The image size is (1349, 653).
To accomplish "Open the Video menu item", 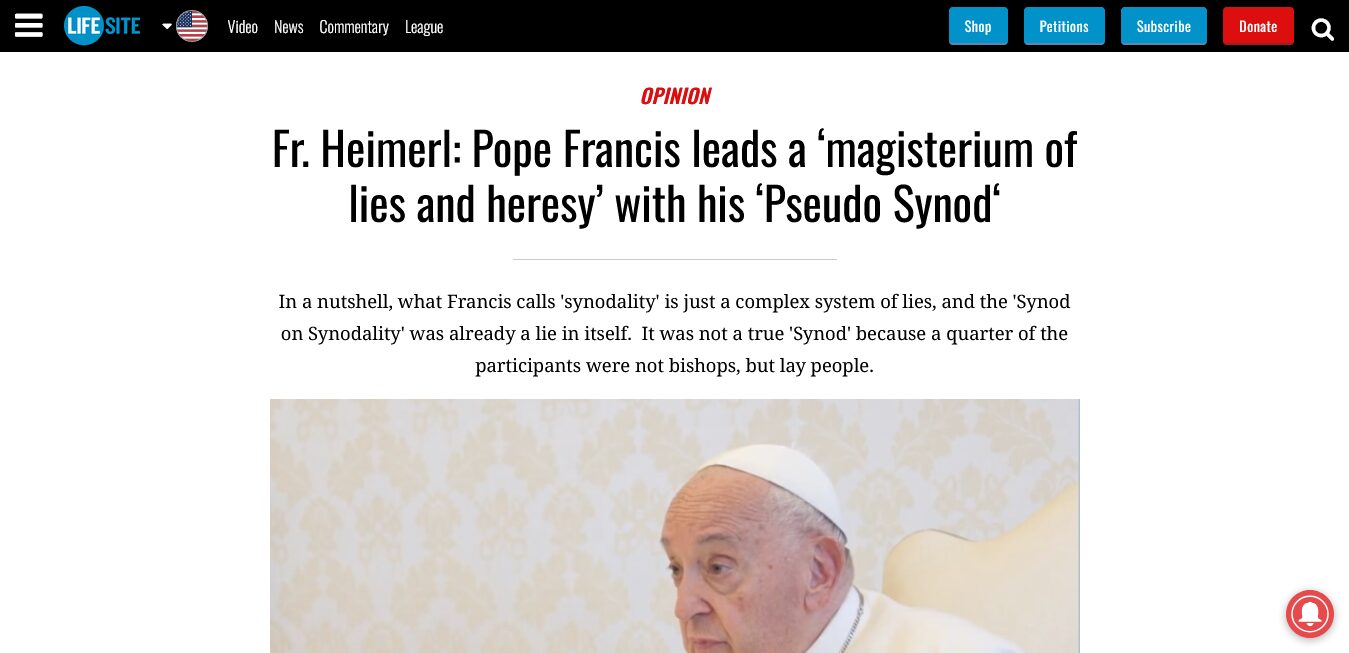I will click(243, 27).
